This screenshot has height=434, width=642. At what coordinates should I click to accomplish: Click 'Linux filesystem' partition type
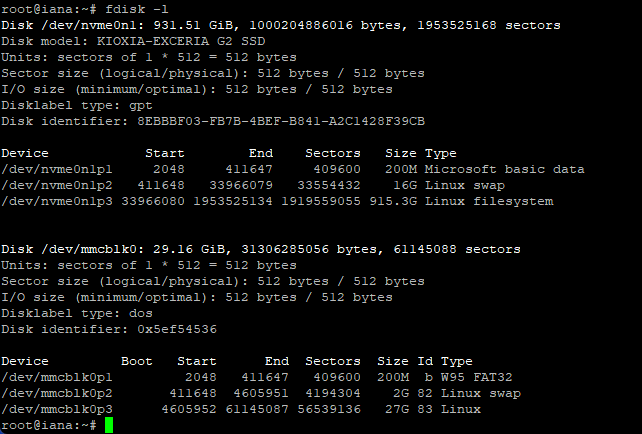(x=489, y=201)
